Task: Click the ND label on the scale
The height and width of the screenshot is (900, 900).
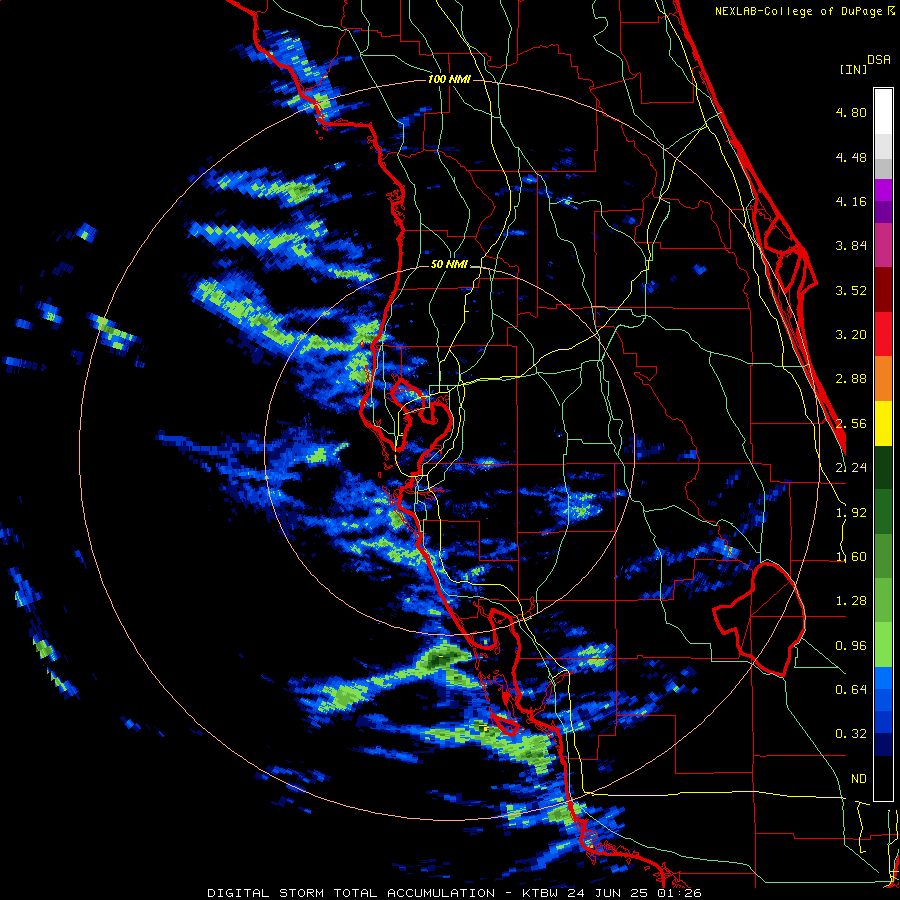Action: 859,779
